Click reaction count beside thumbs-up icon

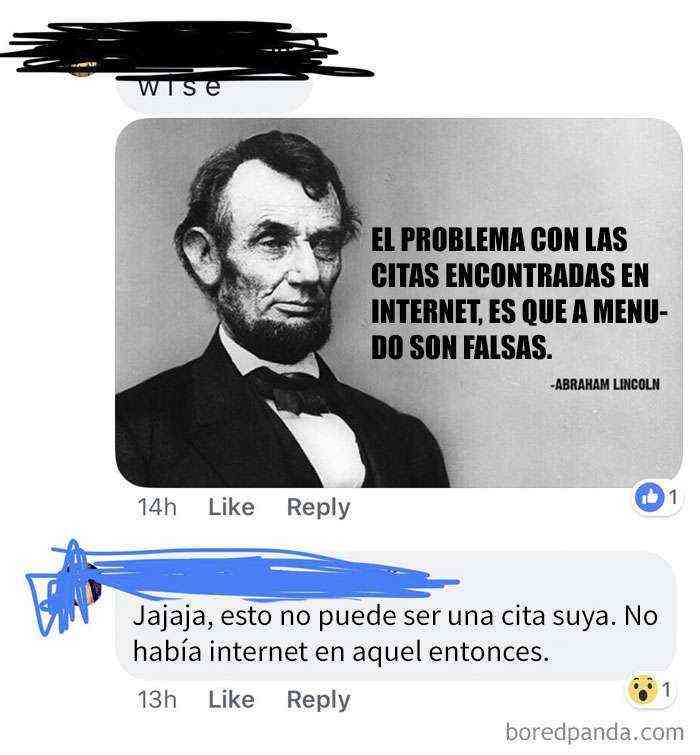[673, 497]
